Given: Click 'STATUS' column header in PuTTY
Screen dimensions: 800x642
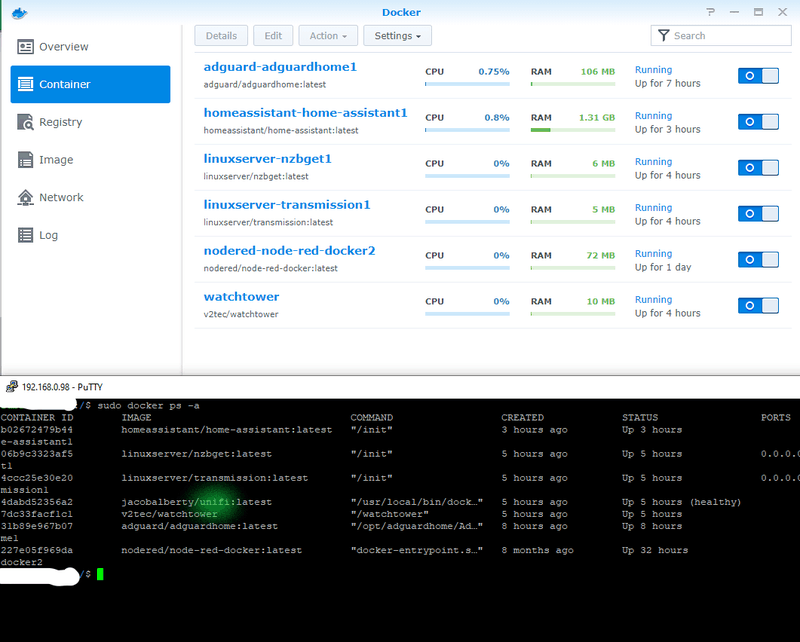Looking at the screenshot, I should click(x=640, y=417).
